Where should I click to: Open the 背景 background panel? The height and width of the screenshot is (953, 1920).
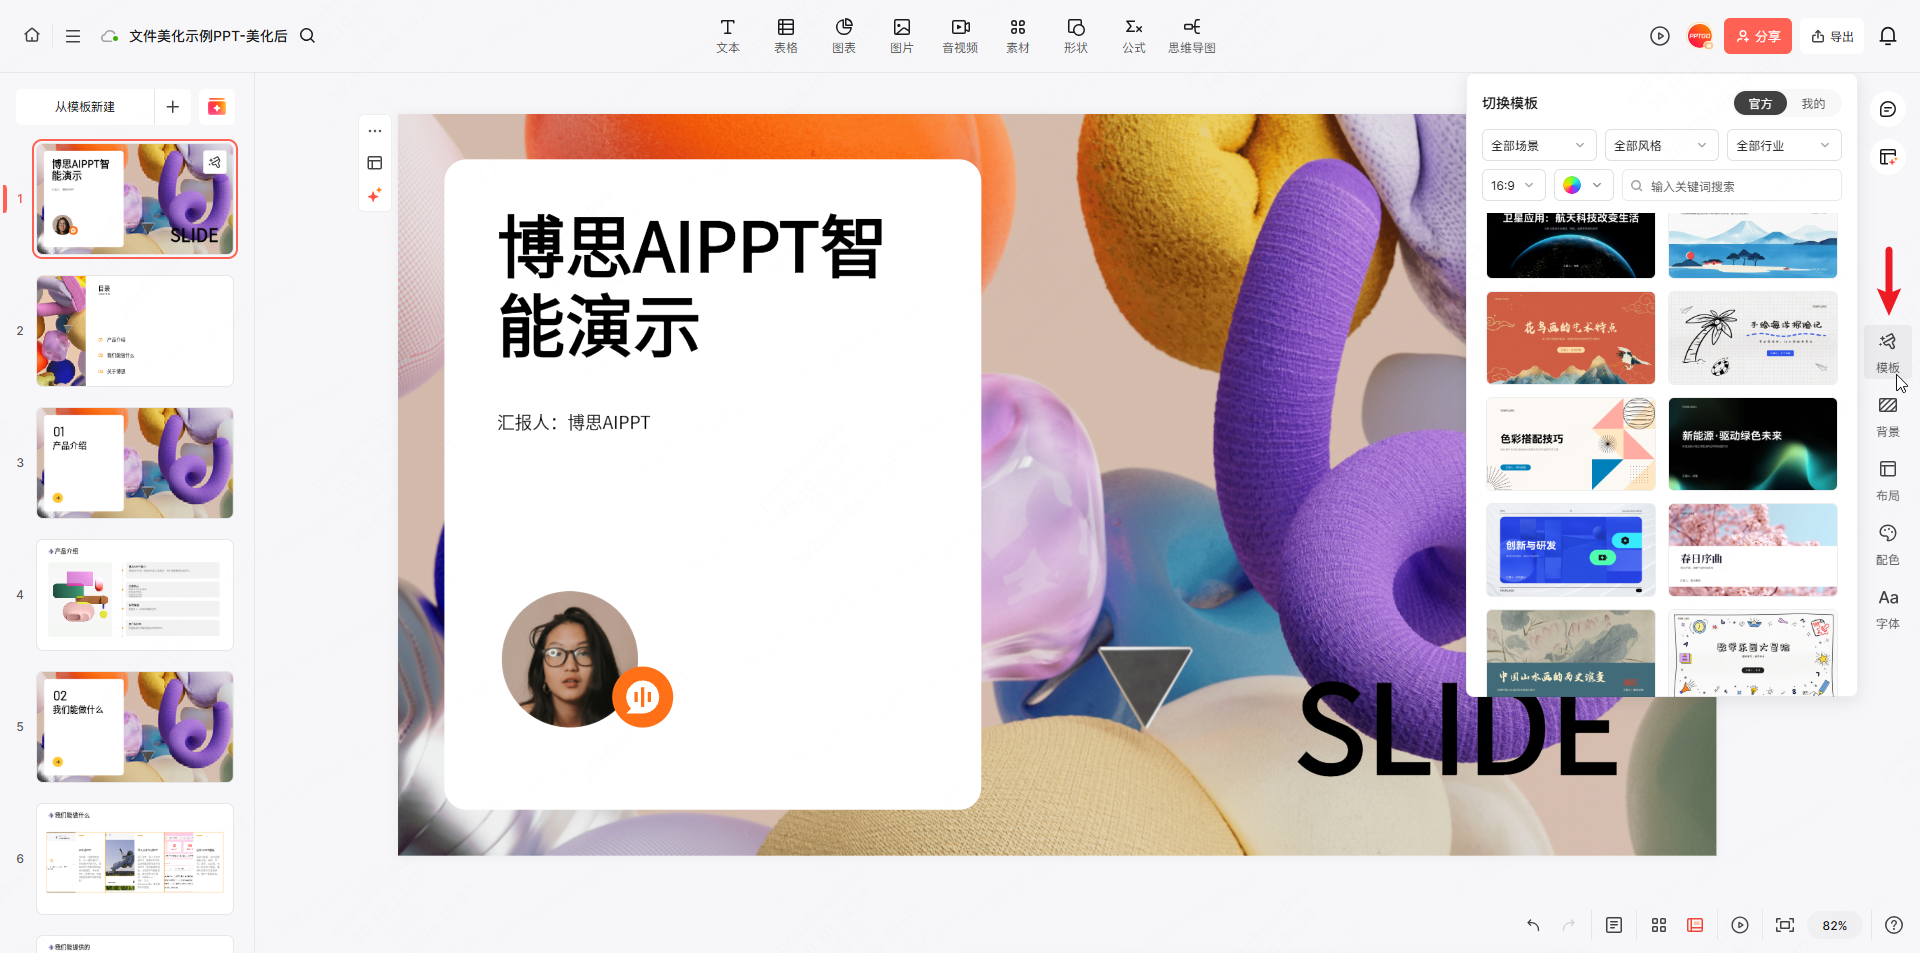coord(1888,417)
